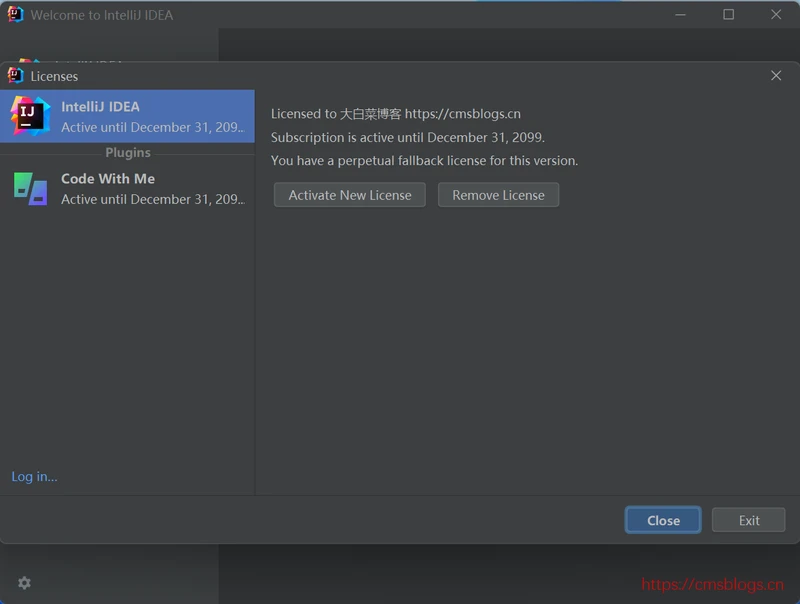Click the perpetual fallback license message
The width and height of the screenshot is (800, 604).
click(424, 160)
